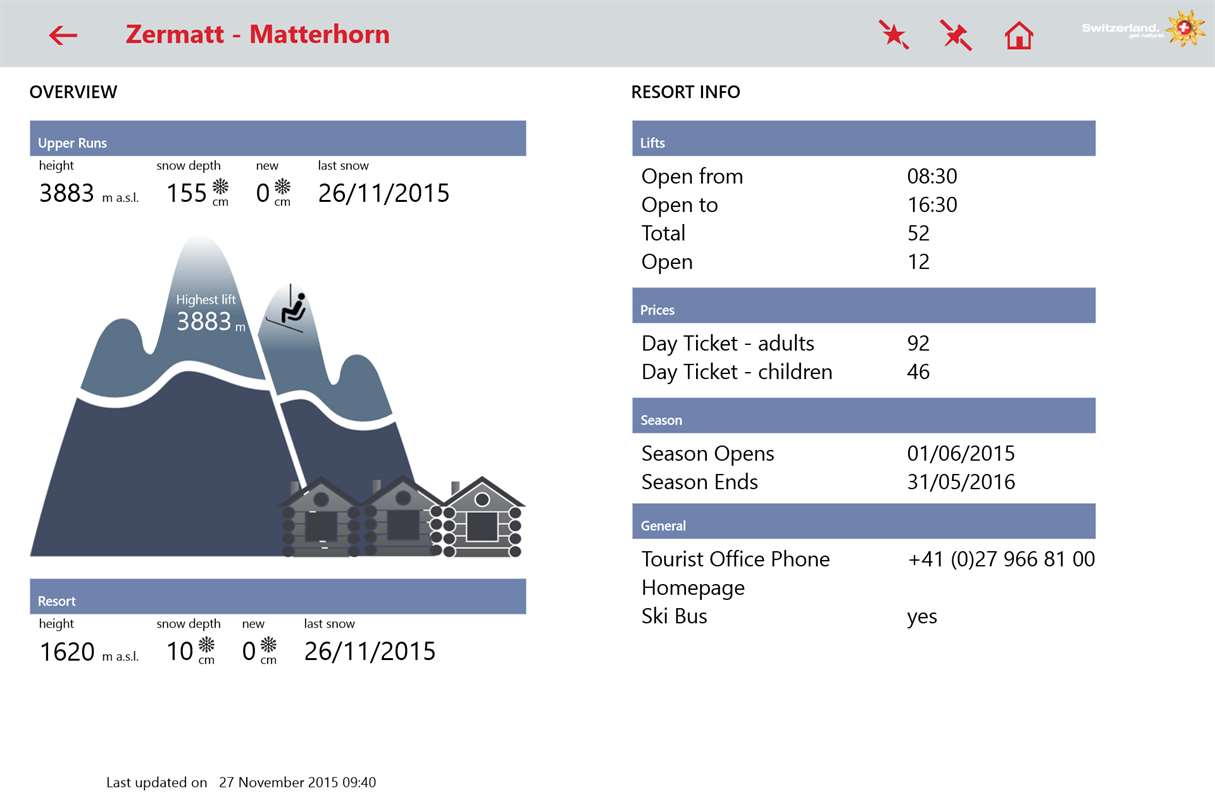Click the RESORT INFO heading
This screenshot has width=1215, height=810.
tap(686, 92)
